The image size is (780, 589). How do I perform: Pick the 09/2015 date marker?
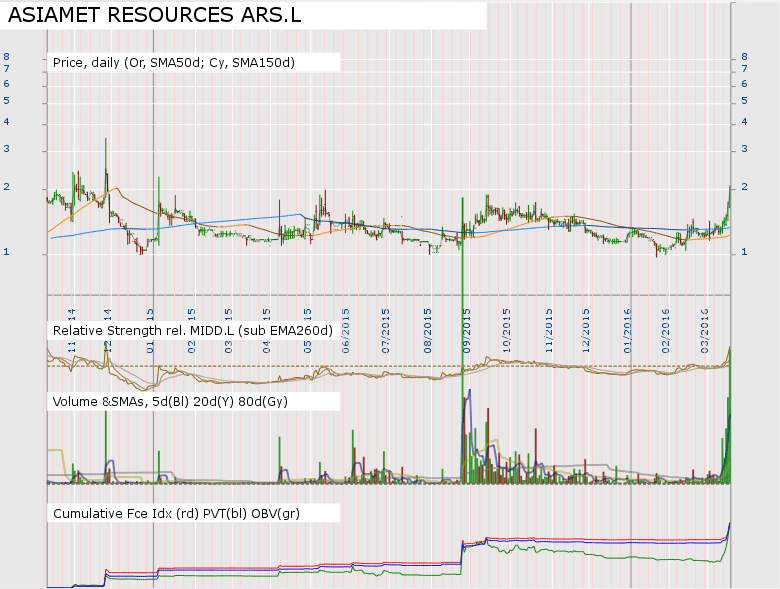point(467,325)
